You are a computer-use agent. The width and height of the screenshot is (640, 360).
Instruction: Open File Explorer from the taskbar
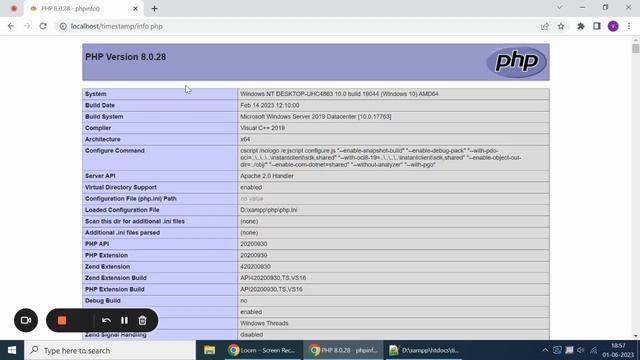[210, 350]
